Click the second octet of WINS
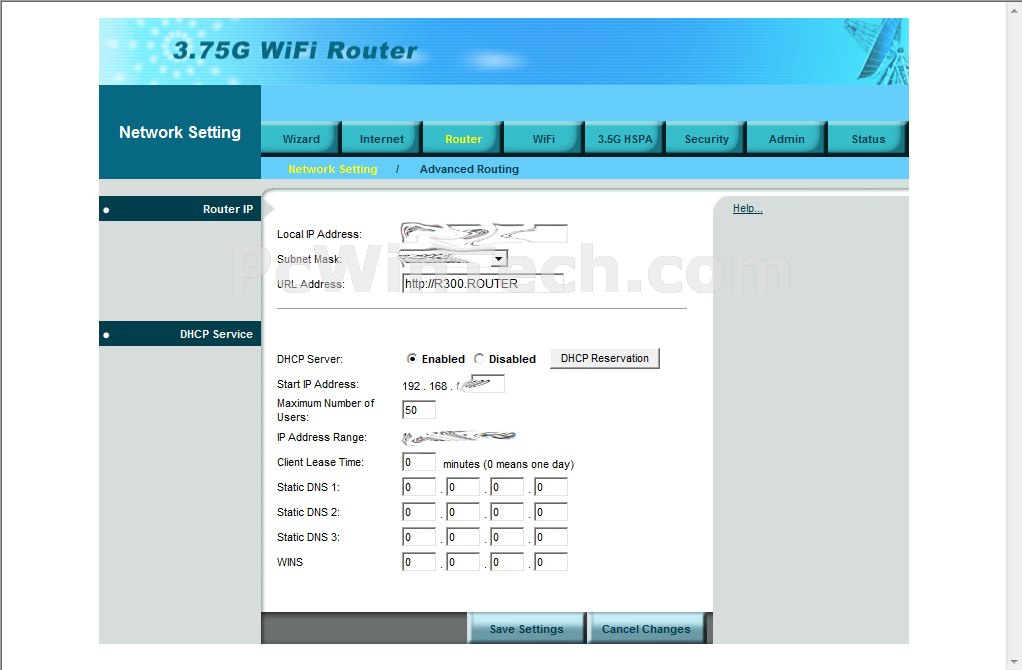Viewport: 1022px width, 670px height. click(463, 562)
